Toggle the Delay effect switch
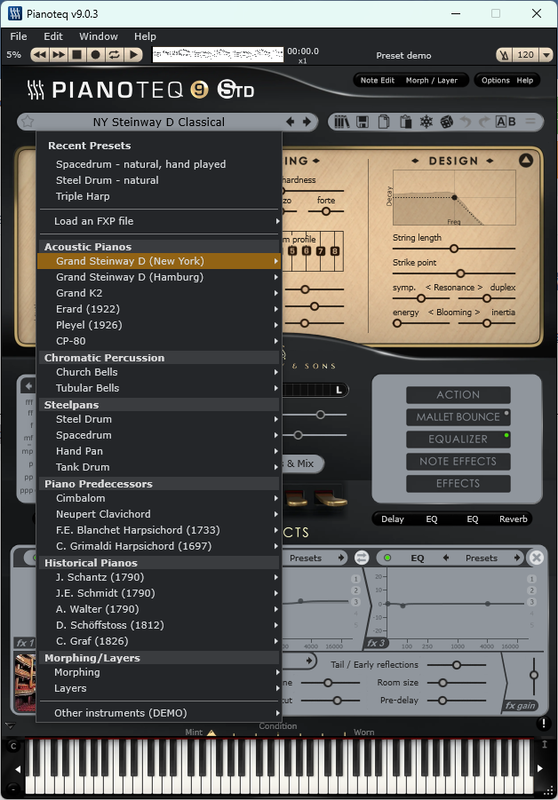This screenshot has width=558, height=800. click(x=392, y=519)
